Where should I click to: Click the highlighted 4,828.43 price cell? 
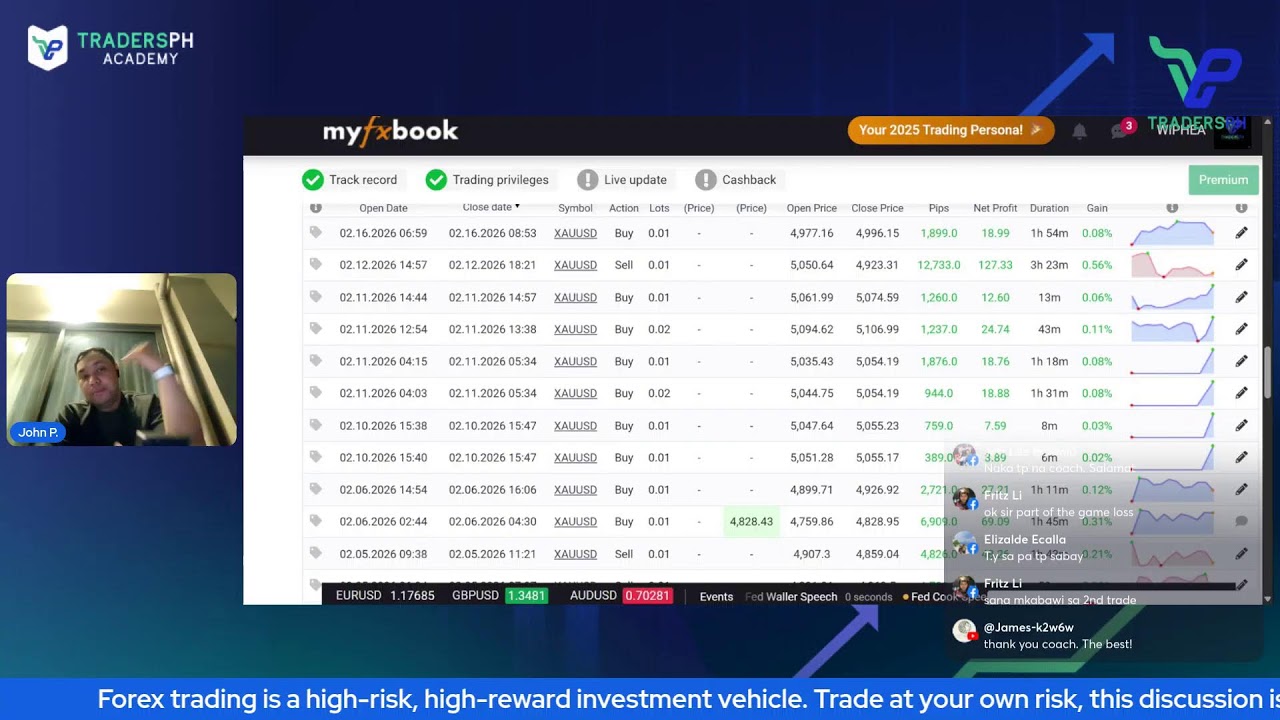click(751, 521)
